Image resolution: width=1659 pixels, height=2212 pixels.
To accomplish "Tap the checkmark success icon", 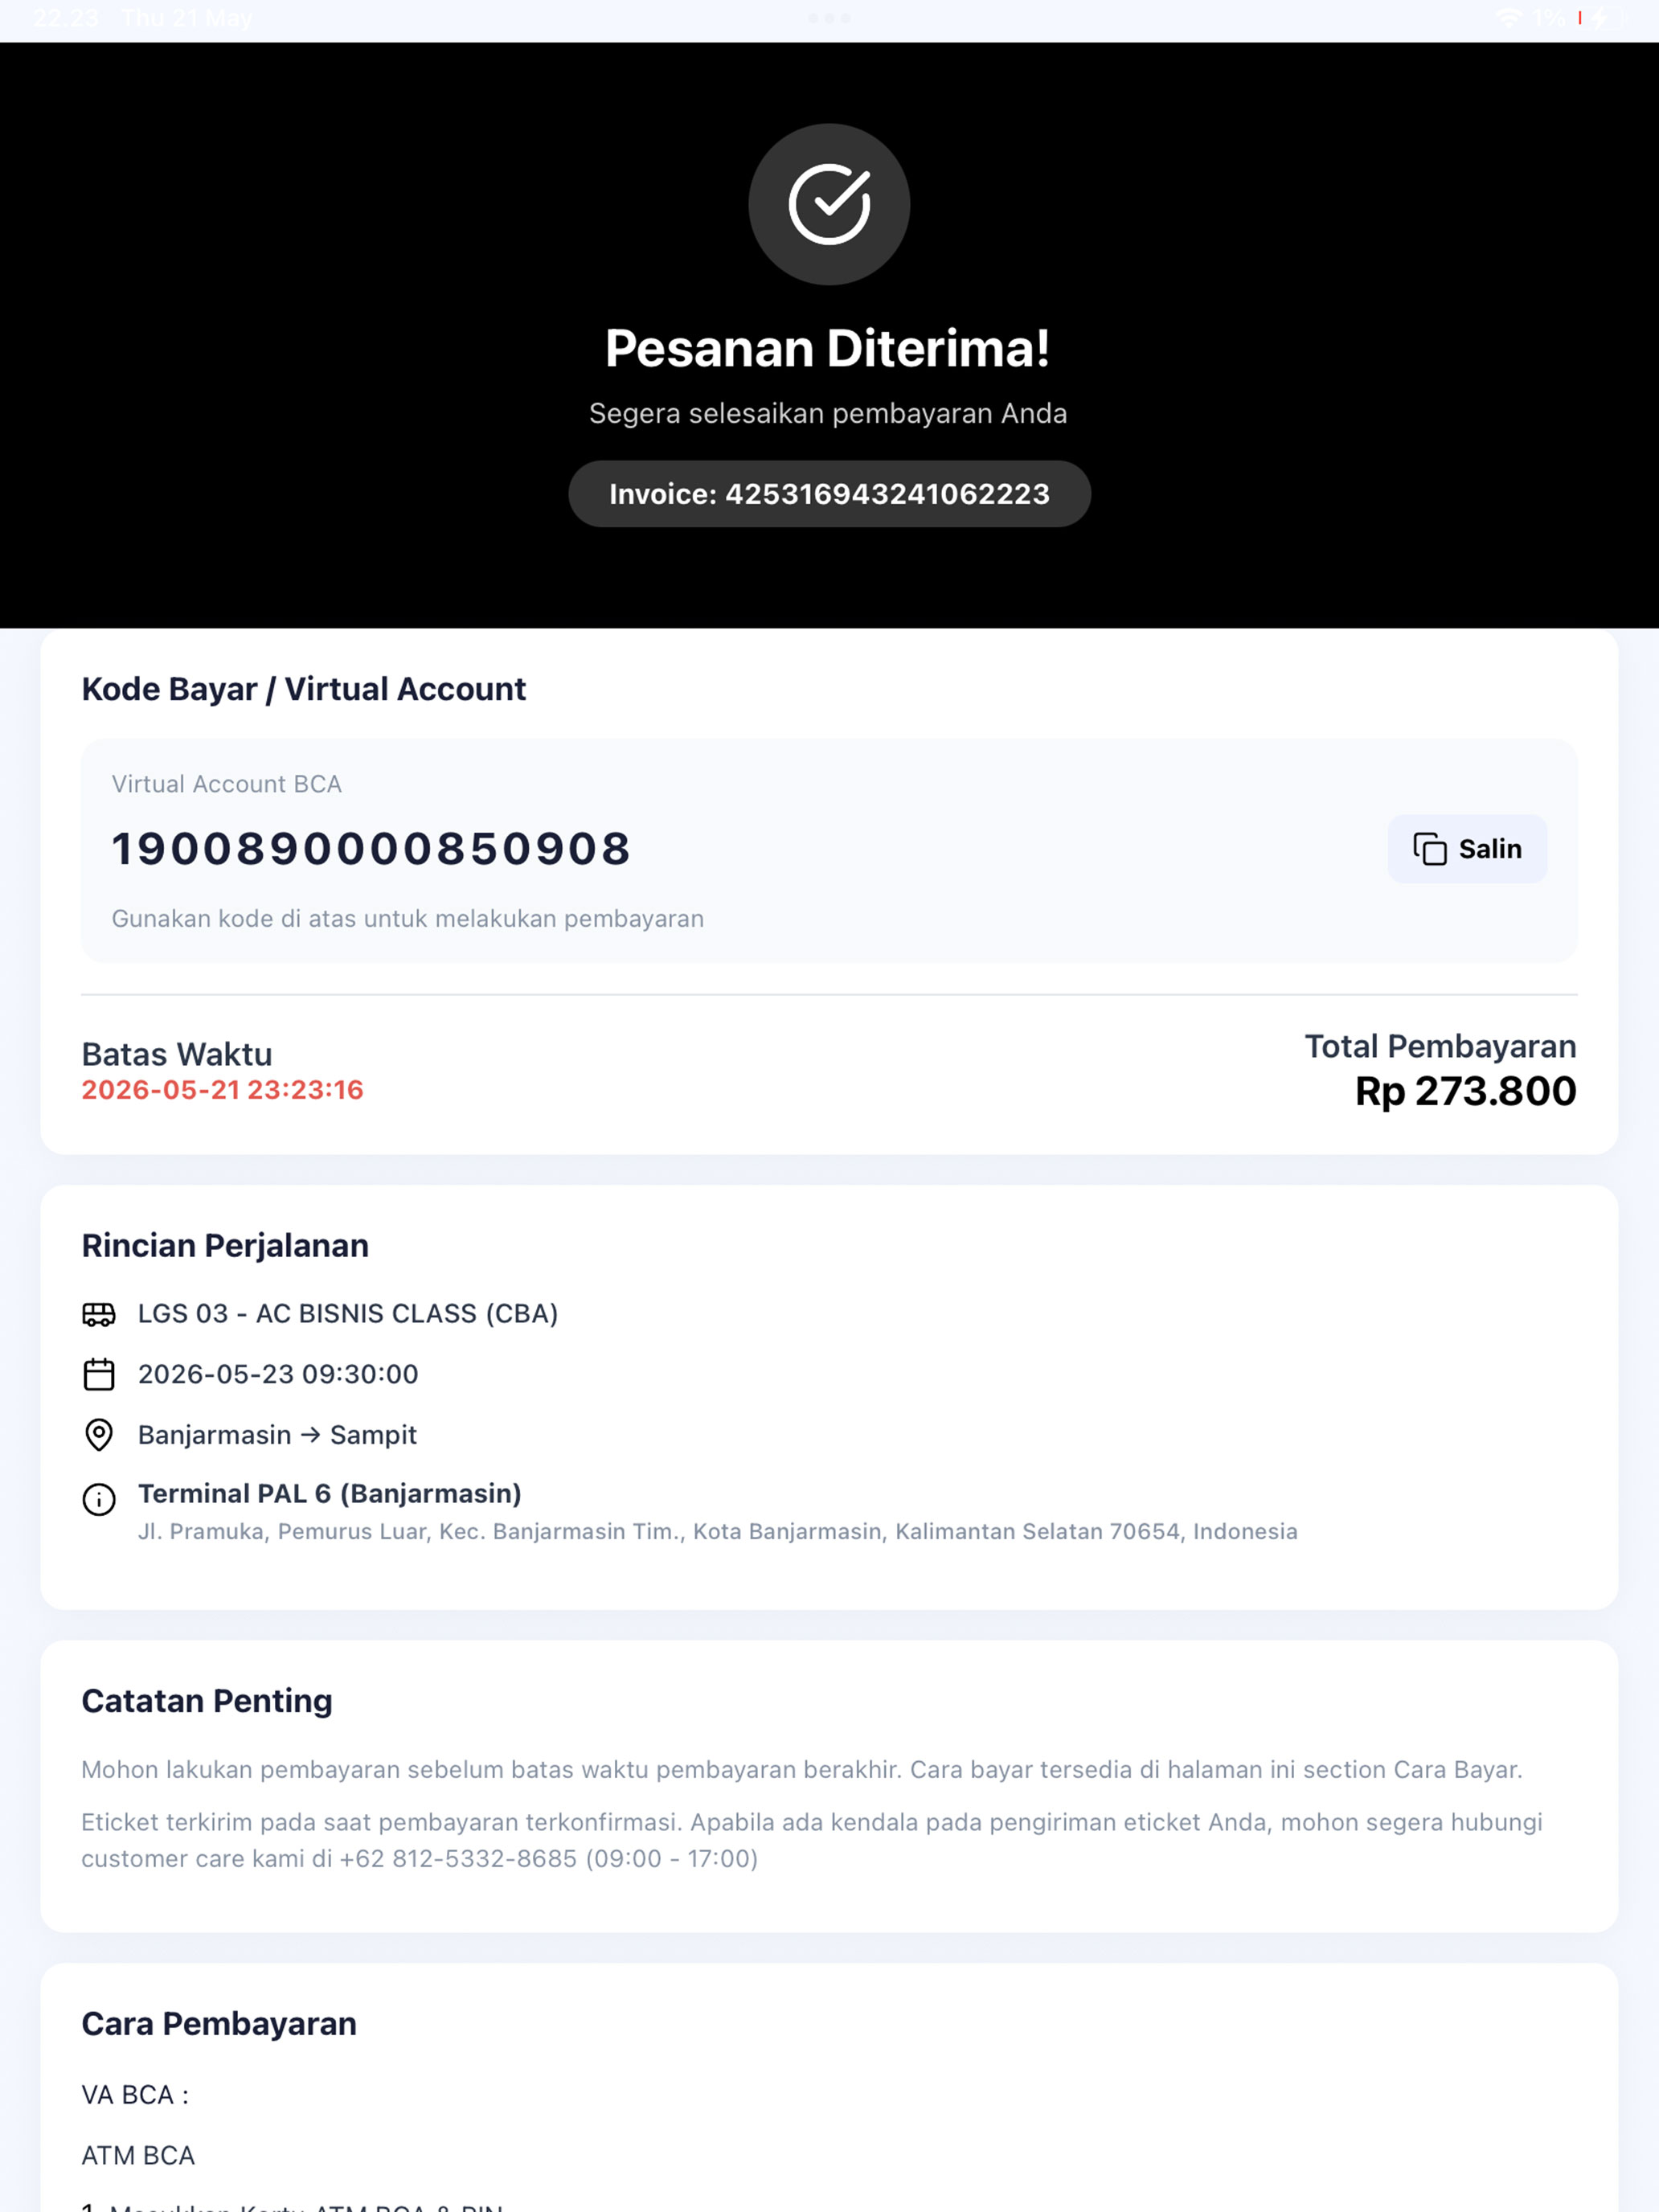I will [x=829, y=204].
